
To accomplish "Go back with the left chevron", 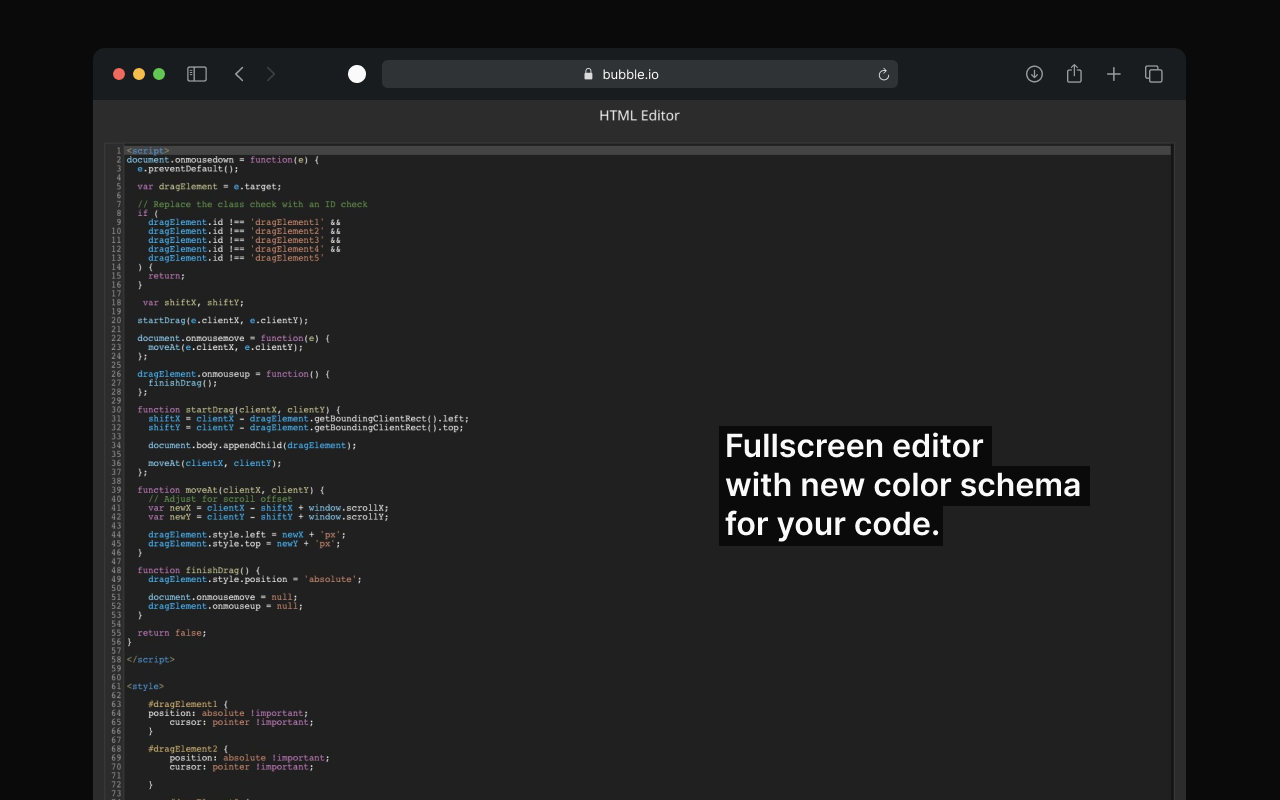I will [x=239, y=74].
